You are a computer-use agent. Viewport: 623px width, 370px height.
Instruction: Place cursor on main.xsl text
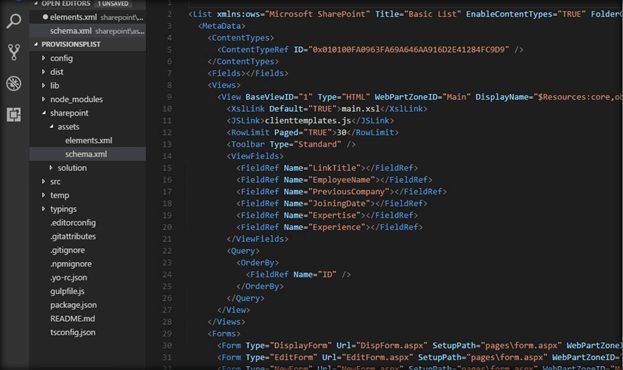[360, 108]
